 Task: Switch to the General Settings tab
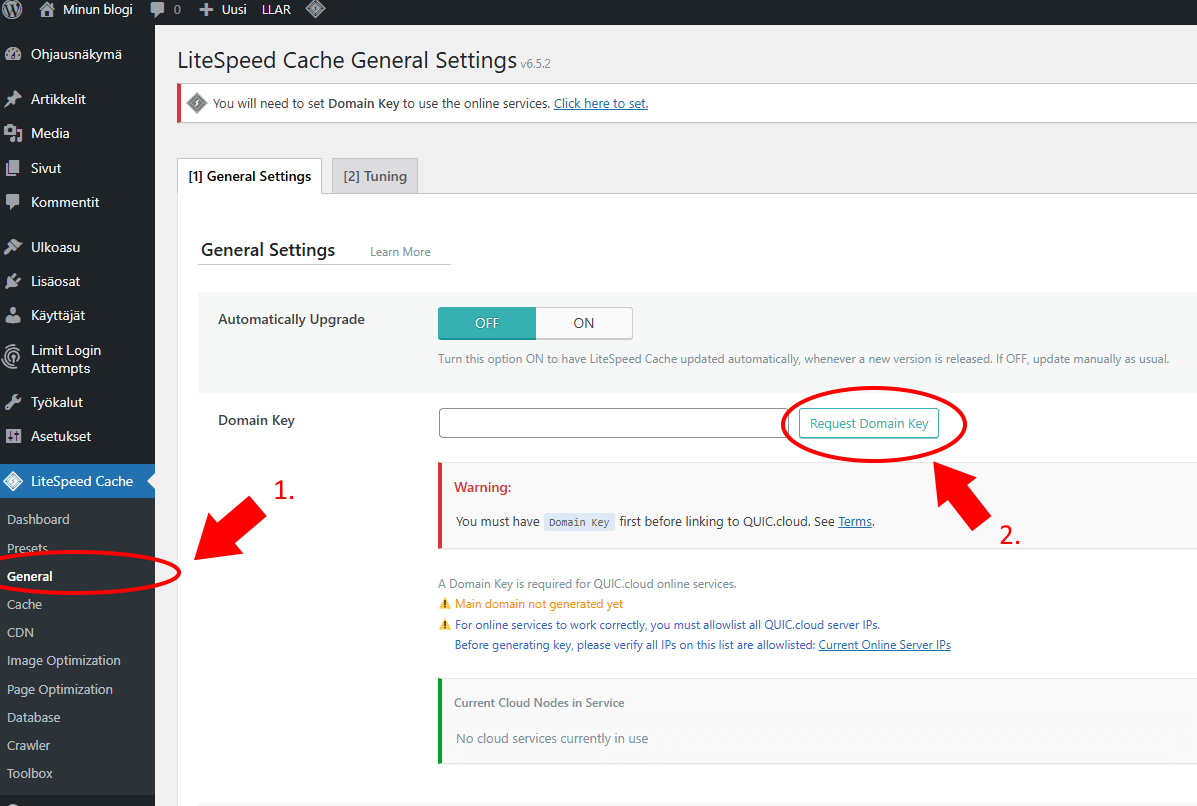tap(250, 176)
